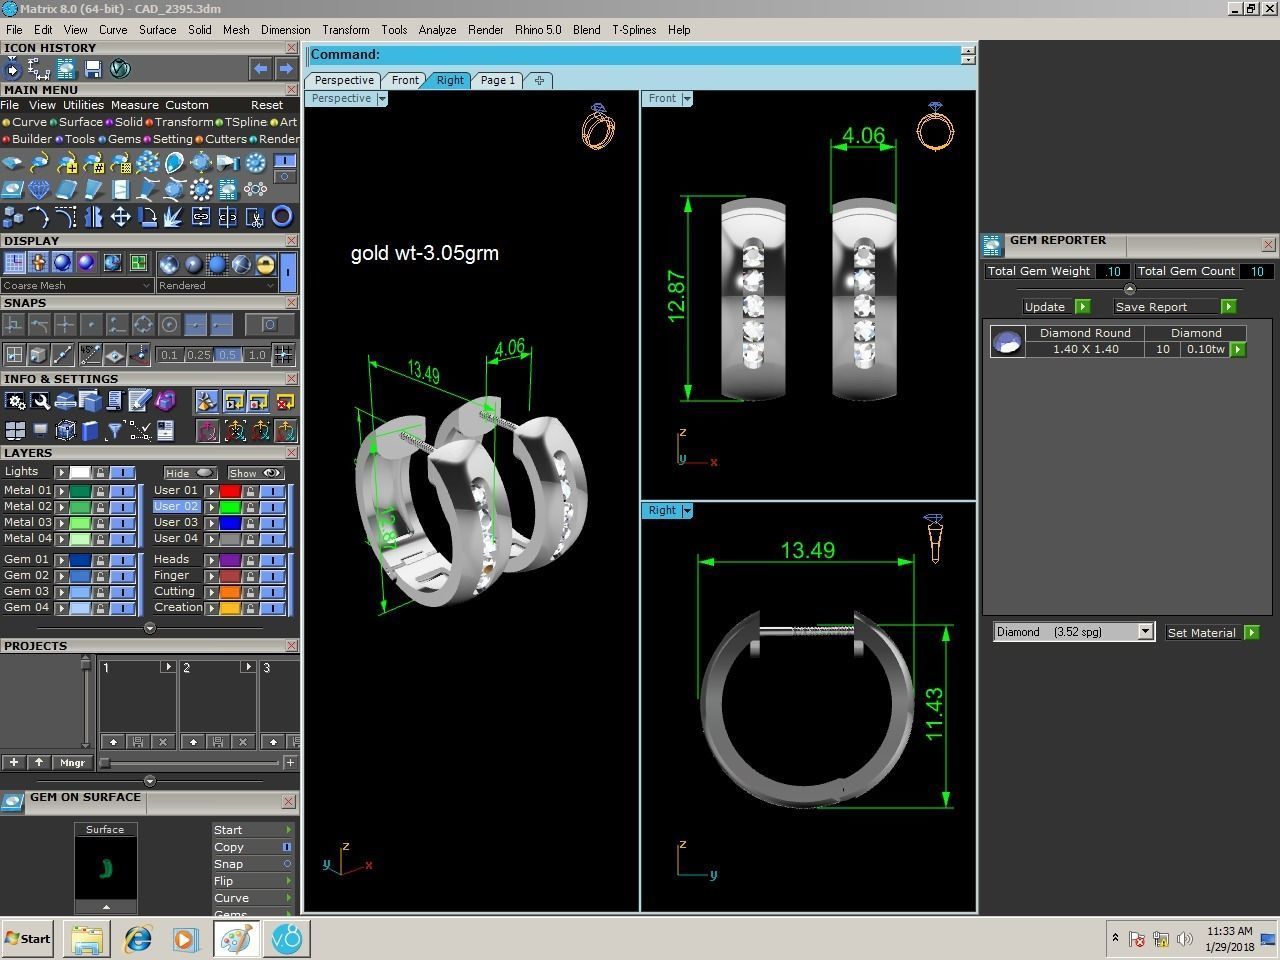1280x960 pixels.
Task: Switch to the Page 1 tab
Action: [x=498, y=80]
